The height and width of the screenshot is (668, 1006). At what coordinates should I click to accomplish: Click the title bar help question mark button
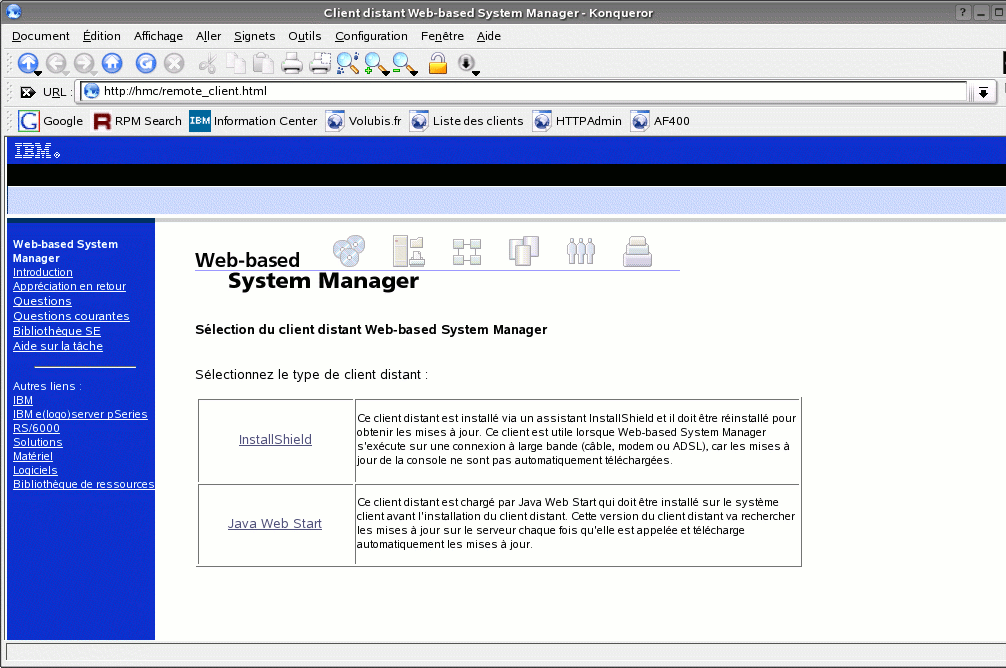pyautogui.click(x=963, y=12)
